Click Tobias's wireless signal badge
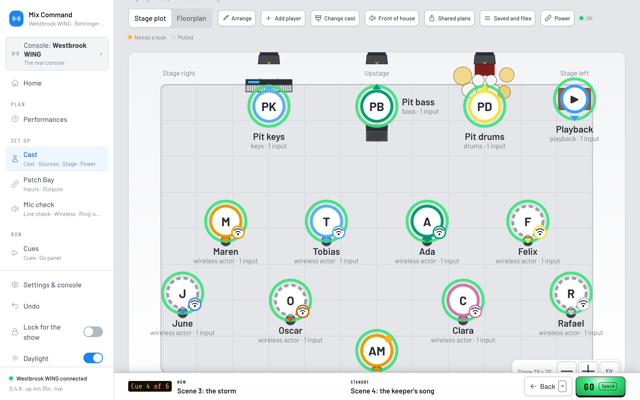This screenshot has height=400, width=640. point(338,232)
